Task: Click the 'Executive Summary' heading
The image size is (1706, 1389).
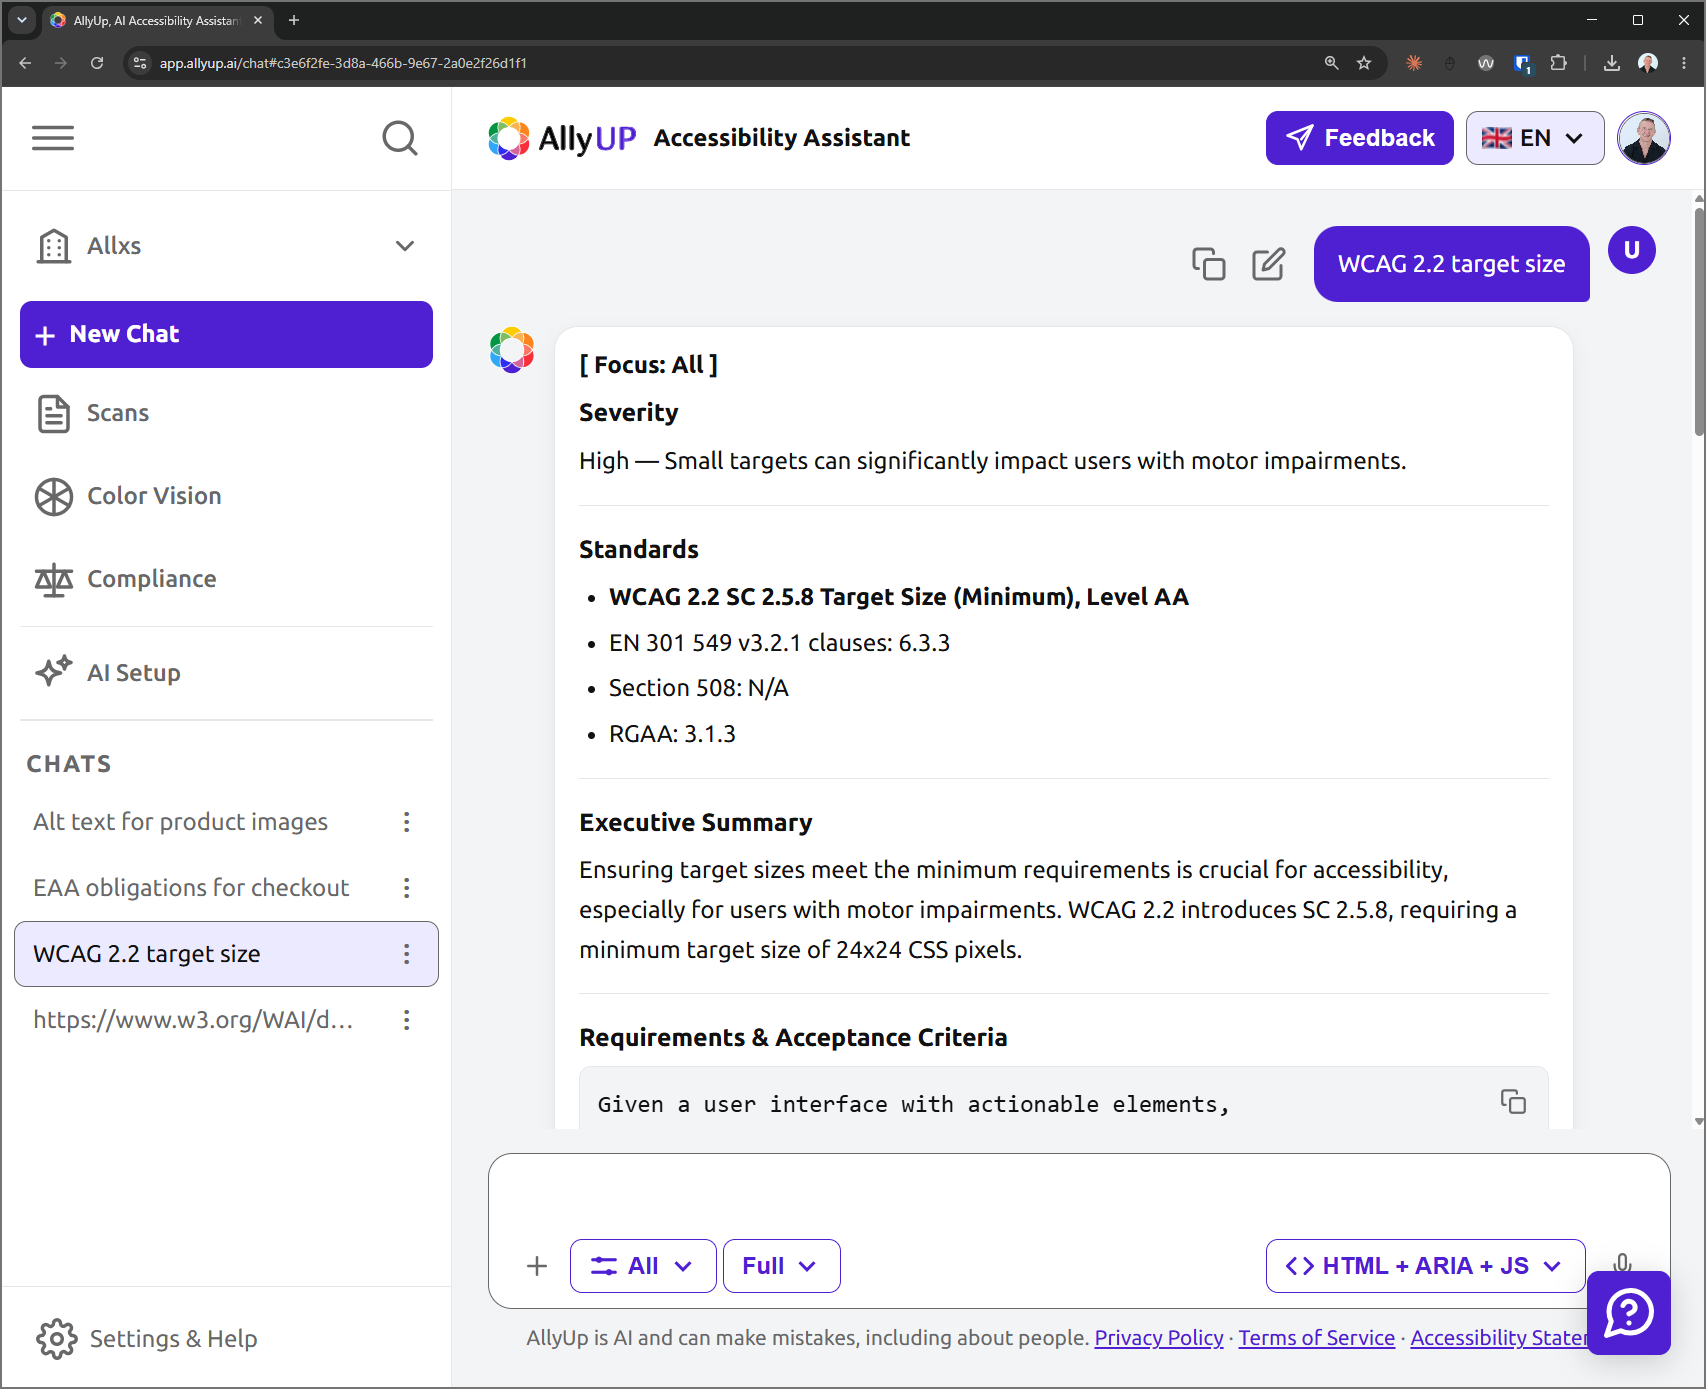Action: [x=696, y=823]
